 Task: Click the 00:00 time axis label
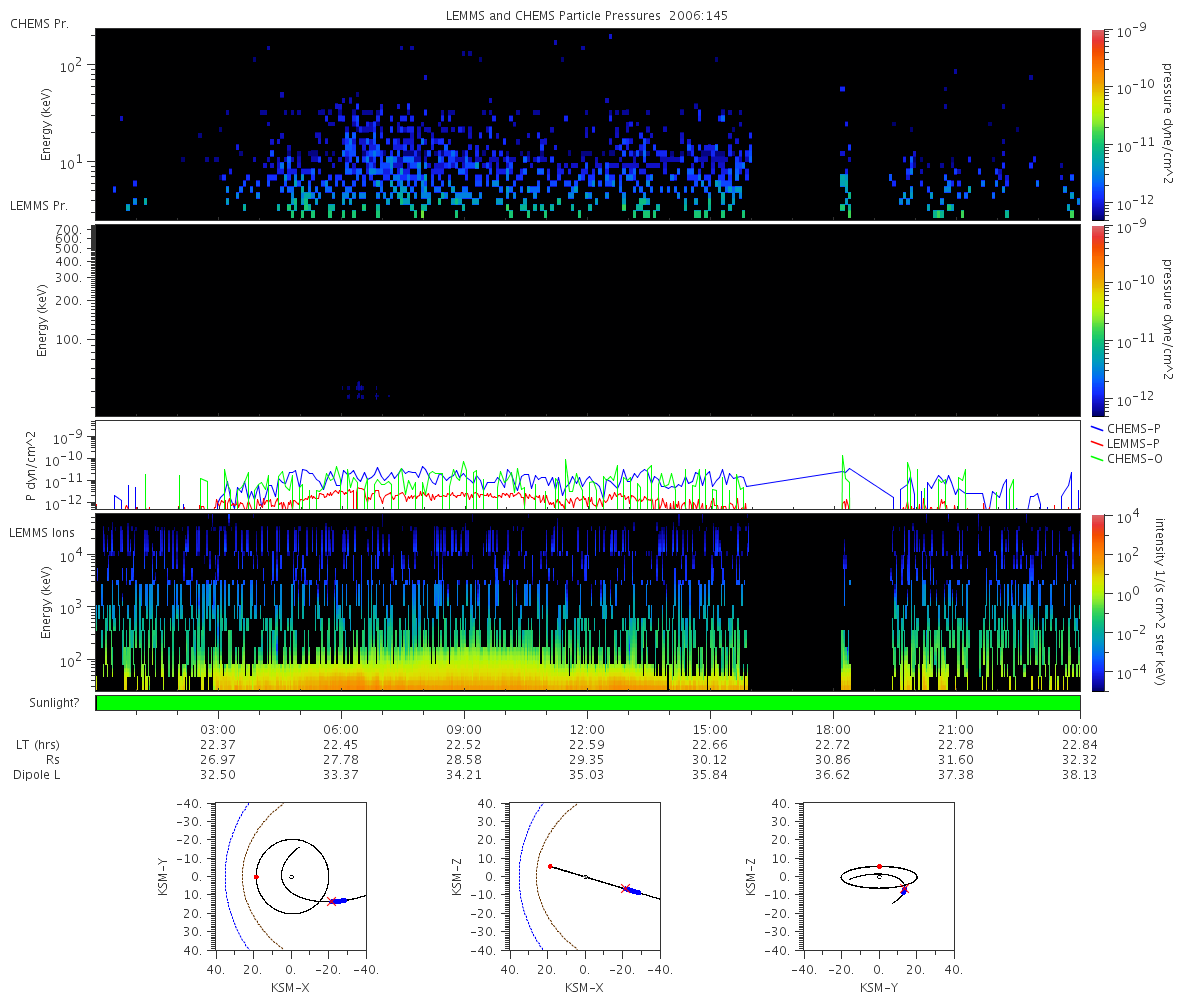[1080, 729]
